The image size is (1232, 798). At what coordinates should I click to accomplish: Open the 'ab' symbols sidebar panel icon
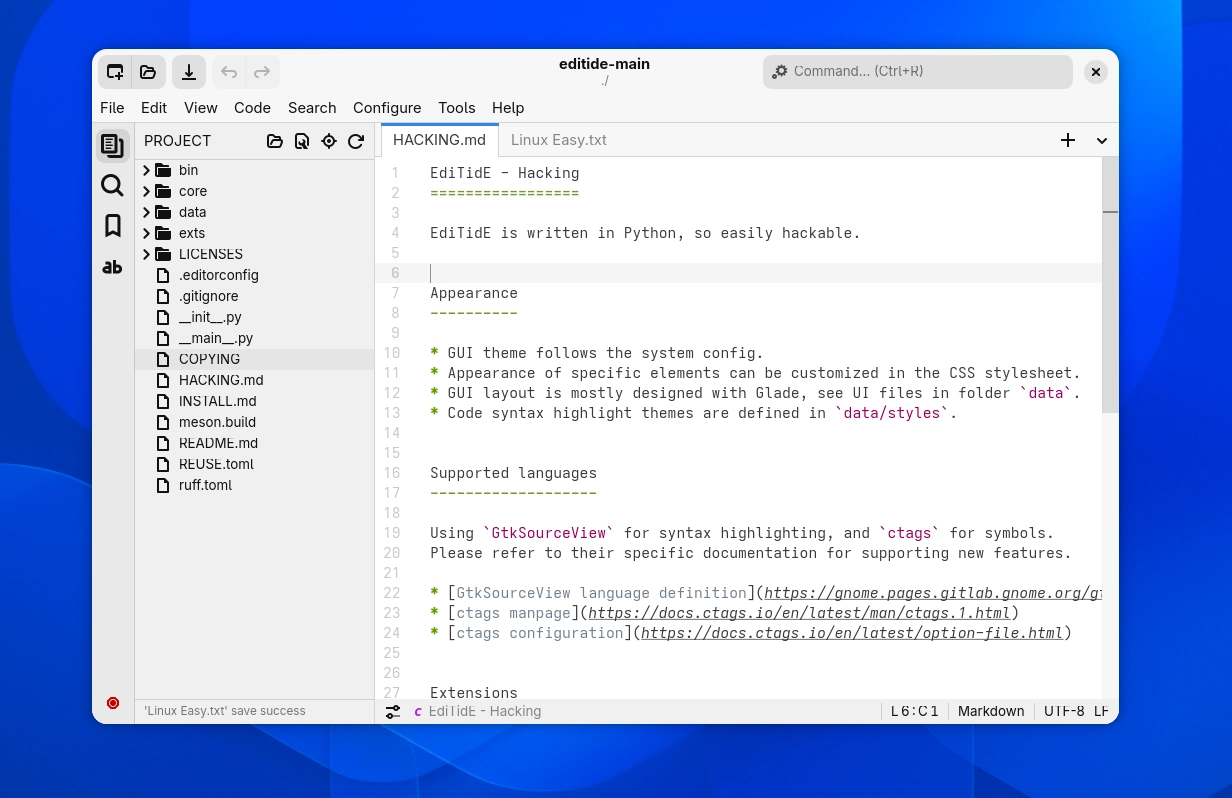113,267
